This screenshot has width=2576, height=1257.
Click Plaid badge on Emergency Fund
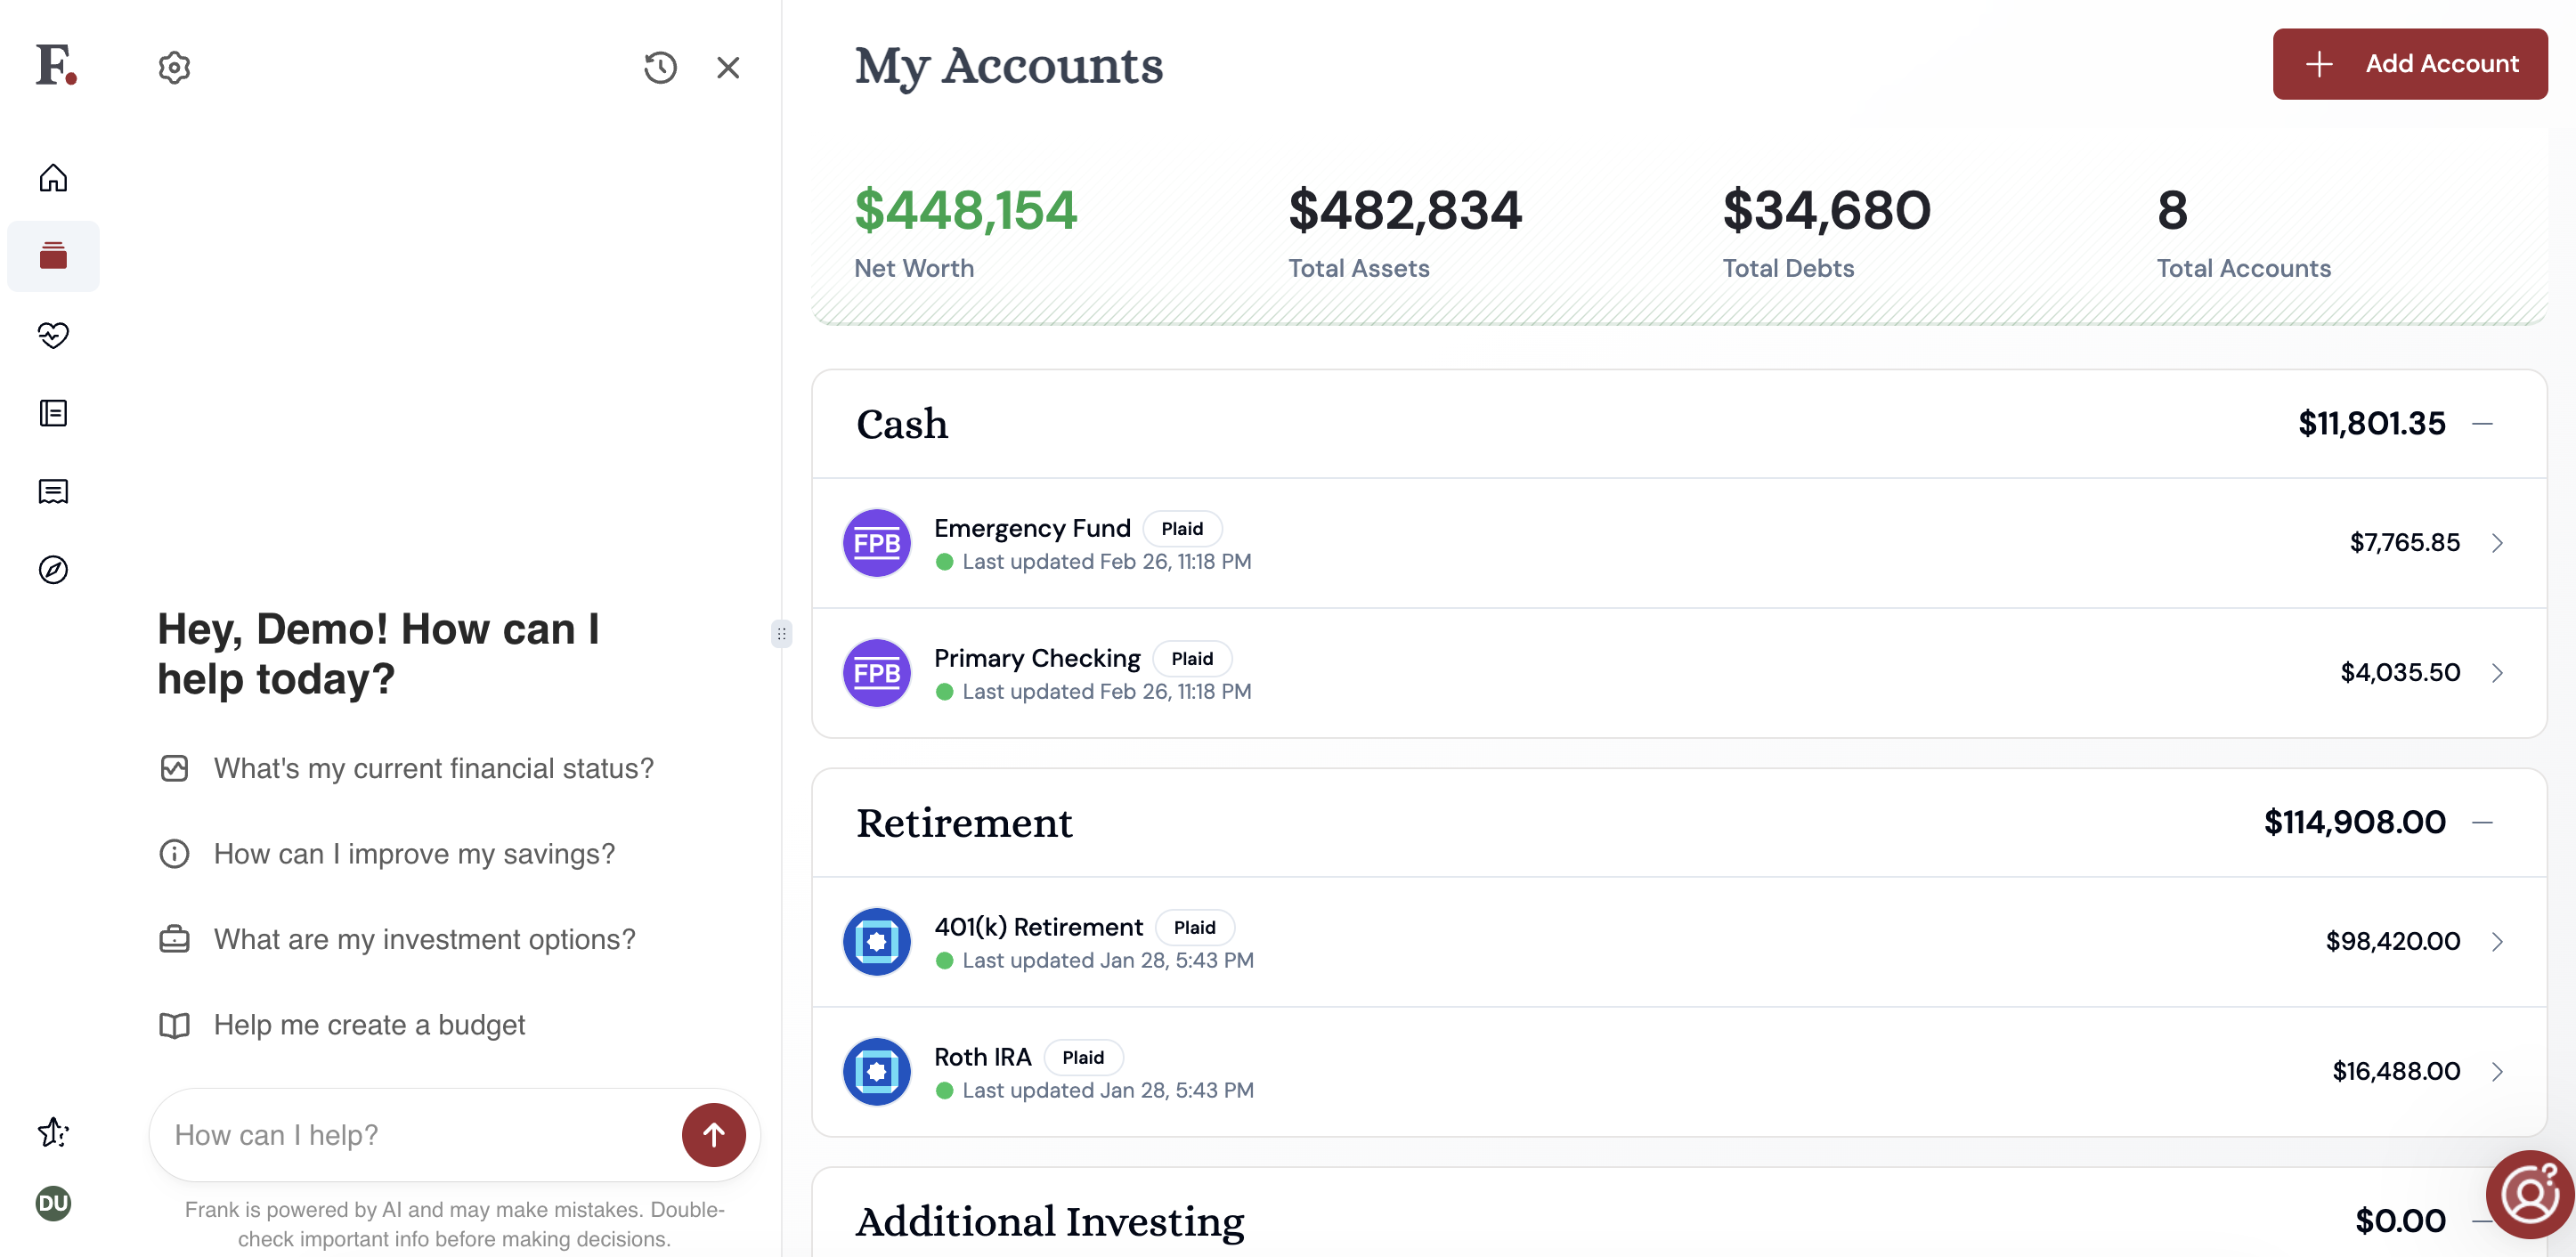[x=1182, y=528]
